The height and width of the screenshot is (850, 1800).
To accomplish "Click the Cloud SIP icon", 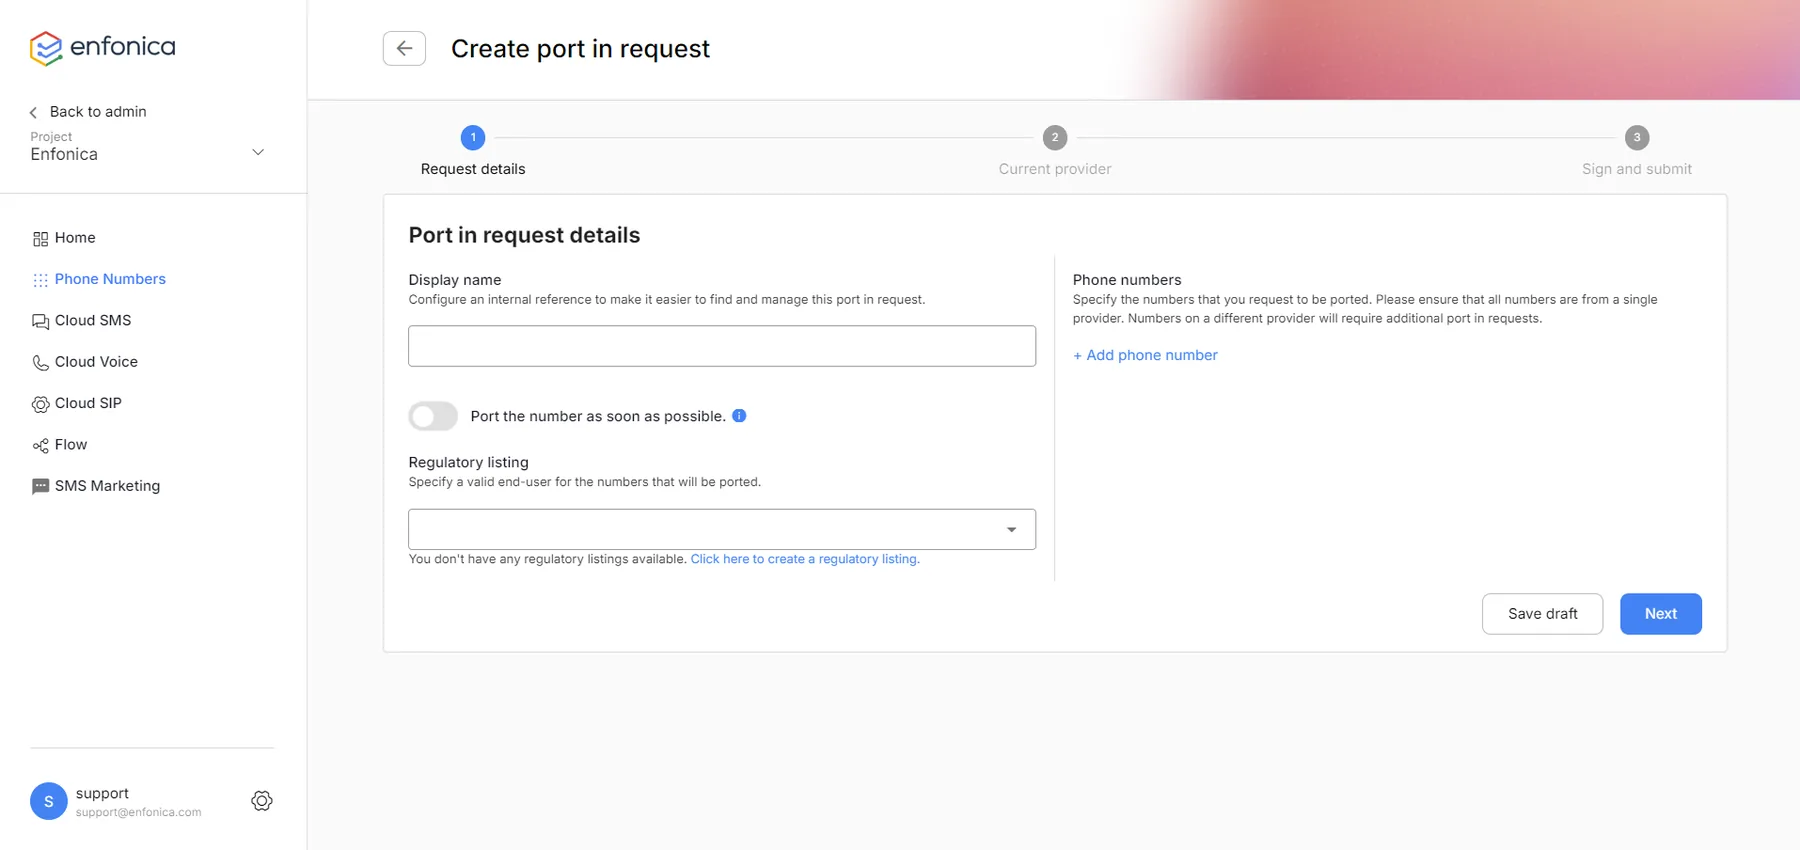I will pyautogui.click(x=40, y=404).
